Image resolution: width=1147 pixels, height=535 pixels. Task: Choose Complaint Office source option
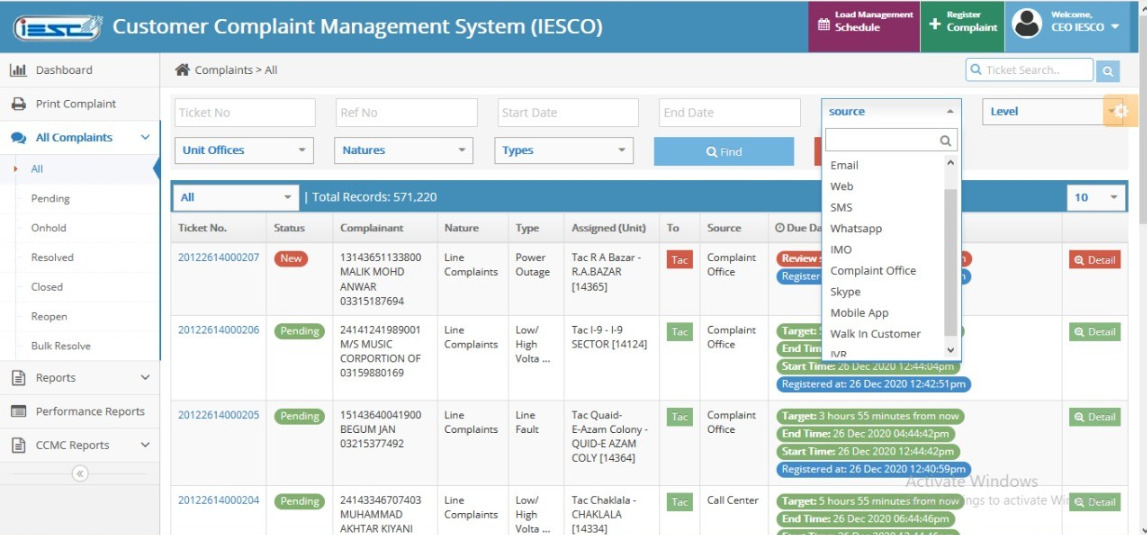(x=884, y=271)
